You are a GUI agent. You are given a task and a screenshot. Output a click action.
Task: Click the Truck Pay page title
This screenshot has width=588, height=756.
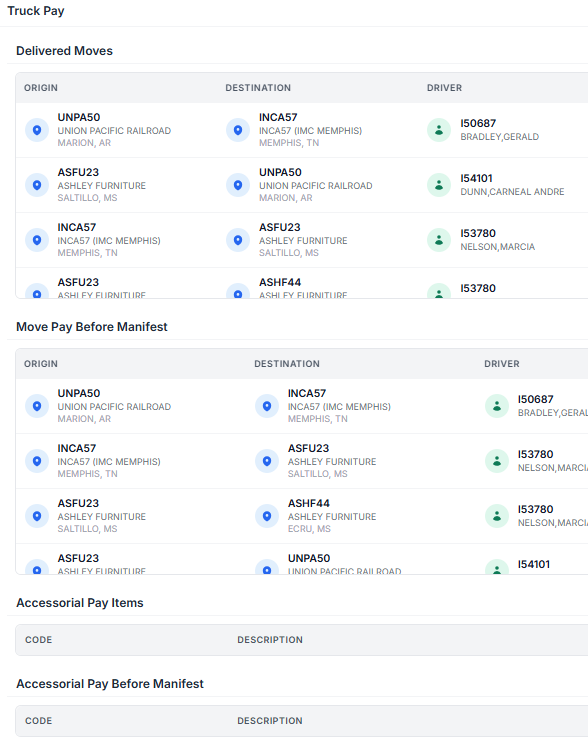(x=36, y=11)
